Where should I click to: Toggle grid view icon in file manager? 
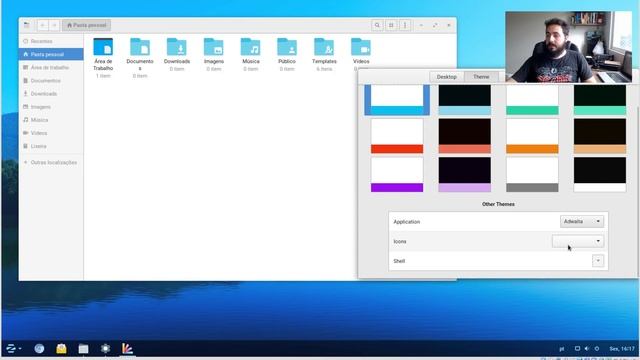391,25
